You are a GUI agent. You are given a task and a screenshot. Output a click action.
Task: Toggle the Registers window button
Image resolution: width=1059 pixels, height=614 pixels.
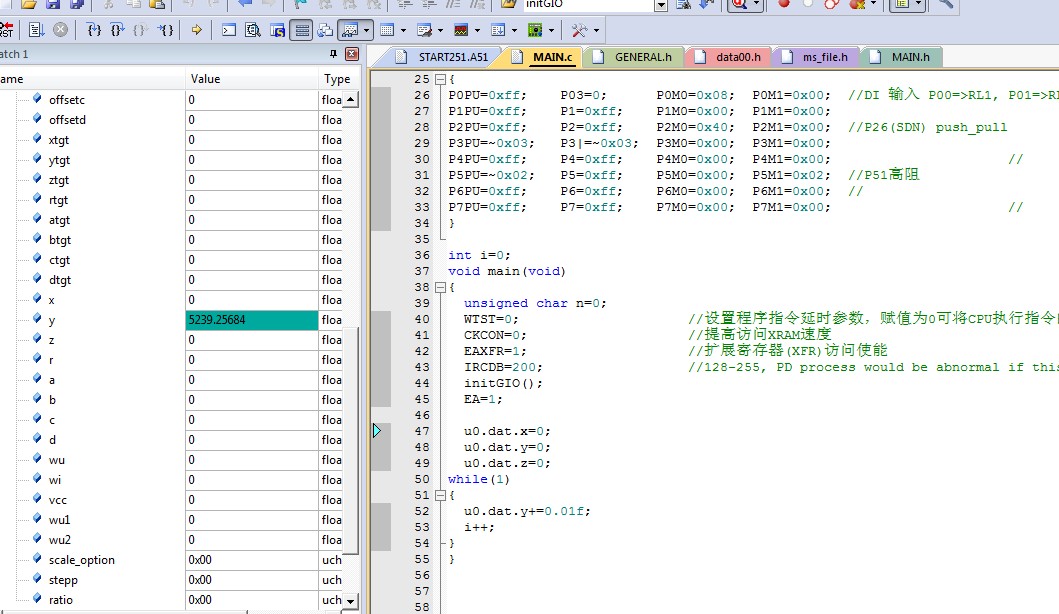302,30
